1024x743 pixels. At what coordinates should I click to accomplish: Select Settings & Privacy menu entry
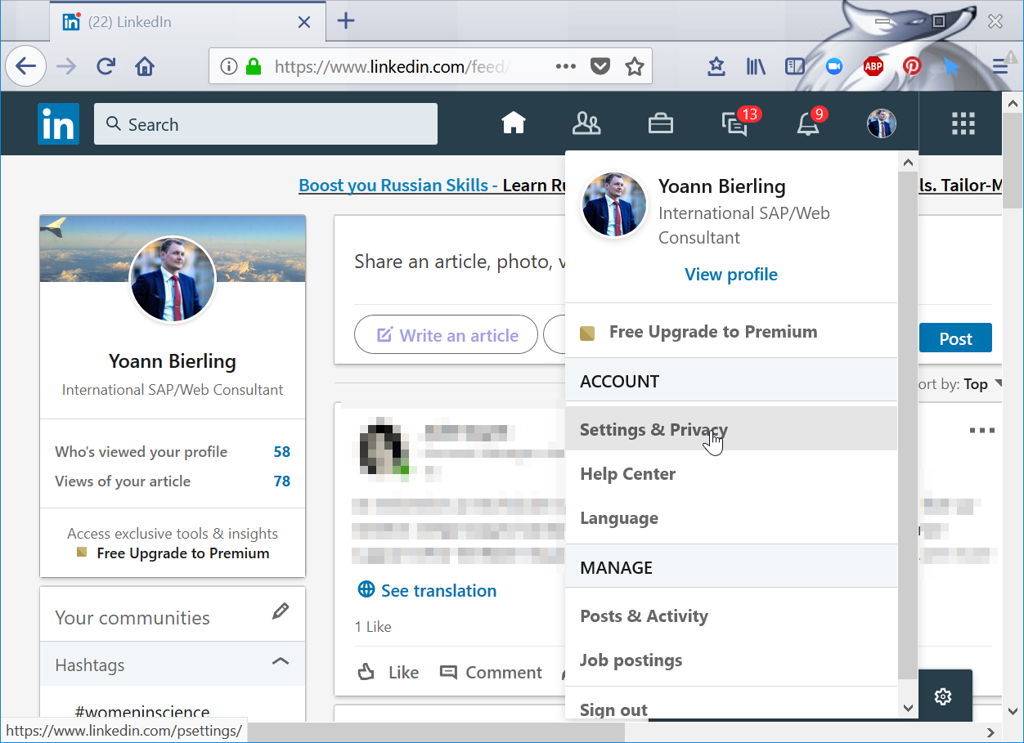[x=653, y=429]
